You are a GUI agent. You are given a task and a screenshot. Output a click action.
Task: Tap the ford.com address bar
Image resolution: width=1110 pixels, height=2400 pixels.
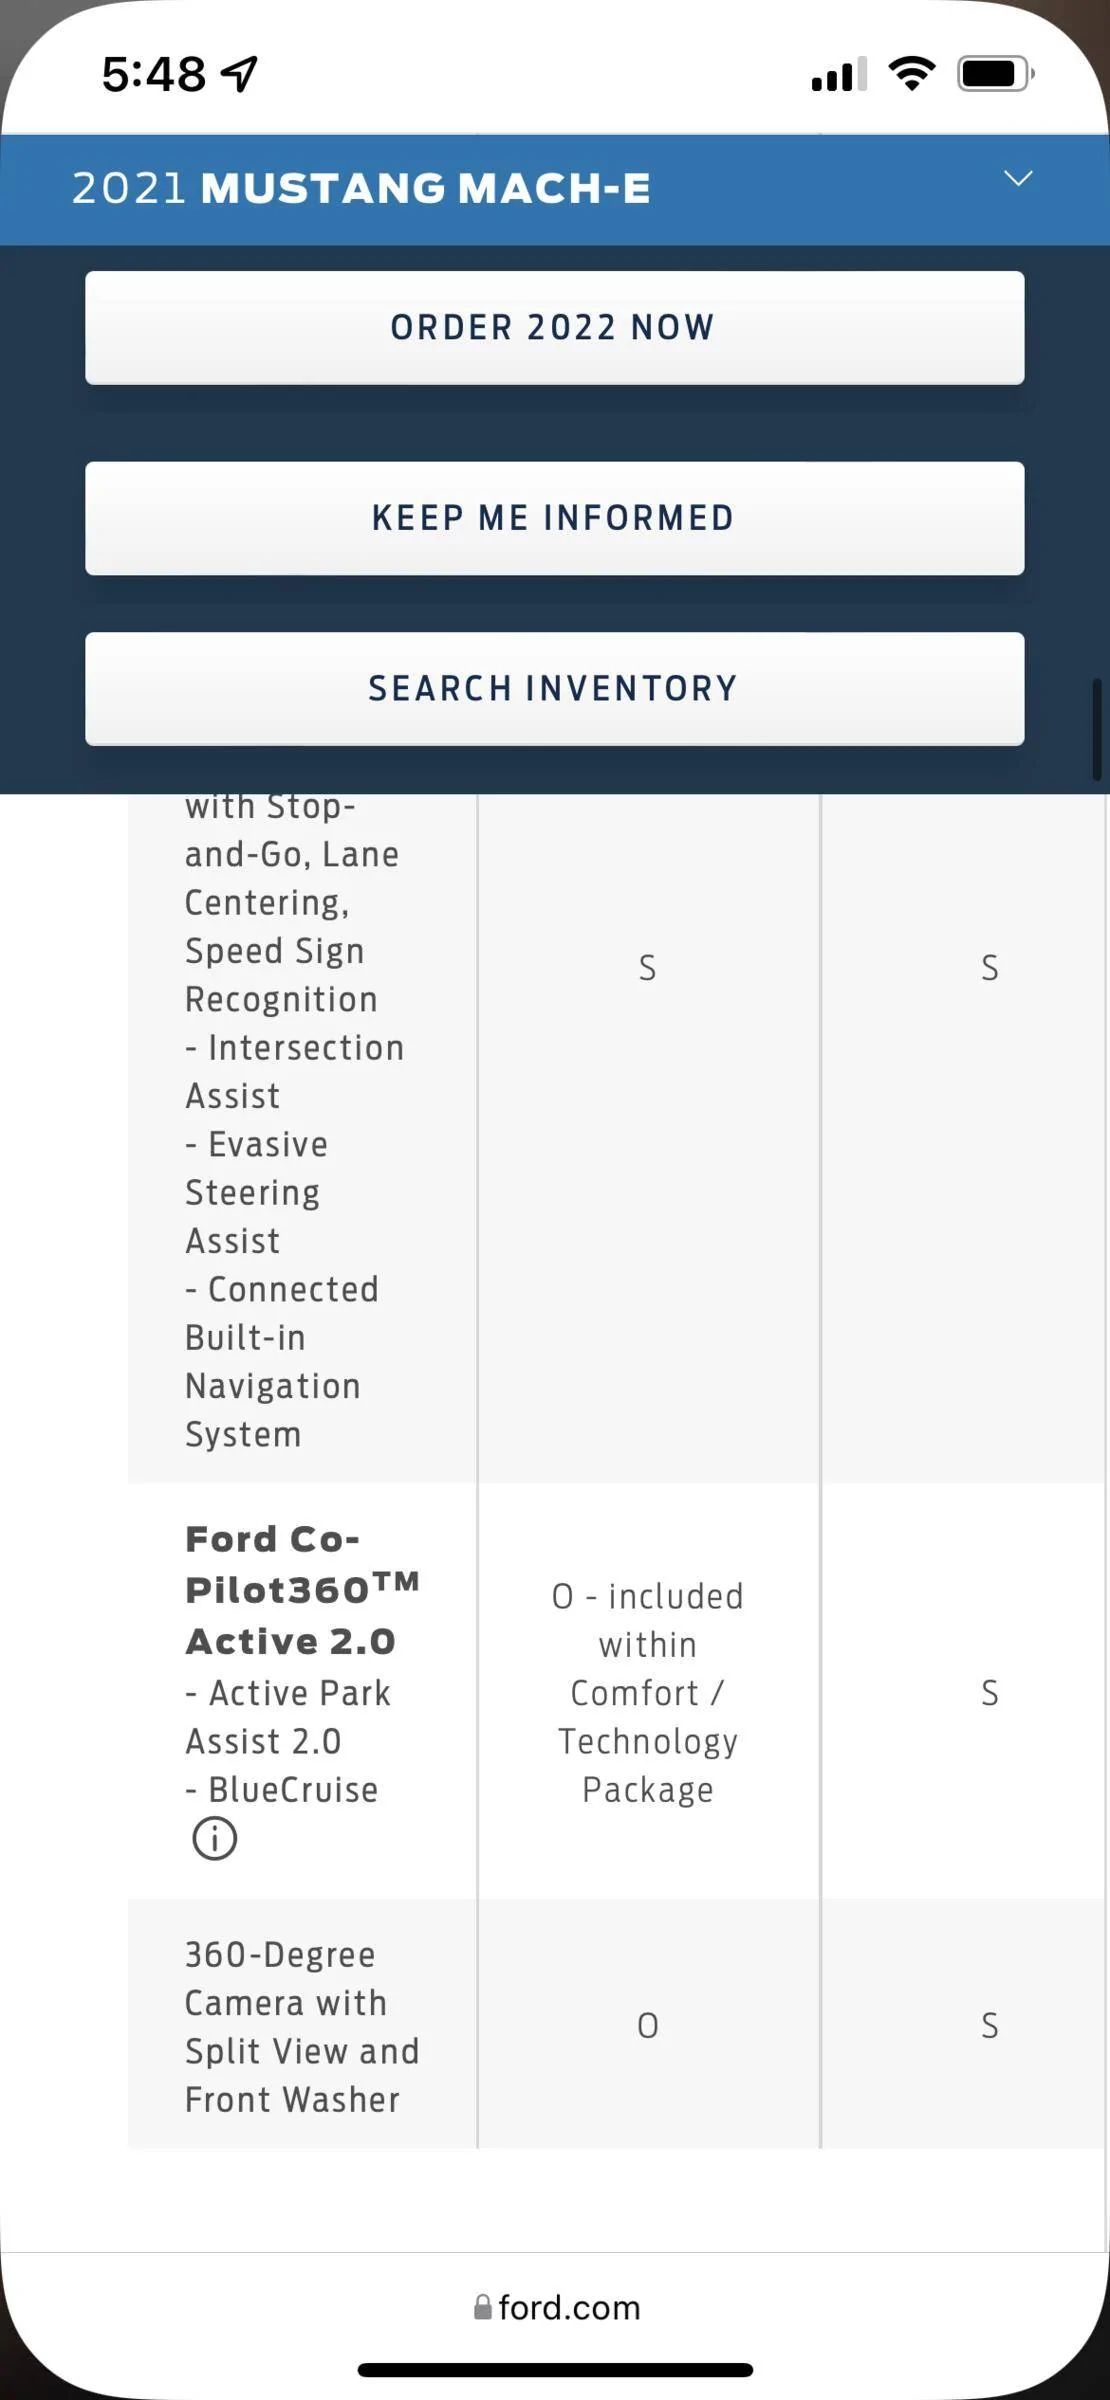point(556,2307)
